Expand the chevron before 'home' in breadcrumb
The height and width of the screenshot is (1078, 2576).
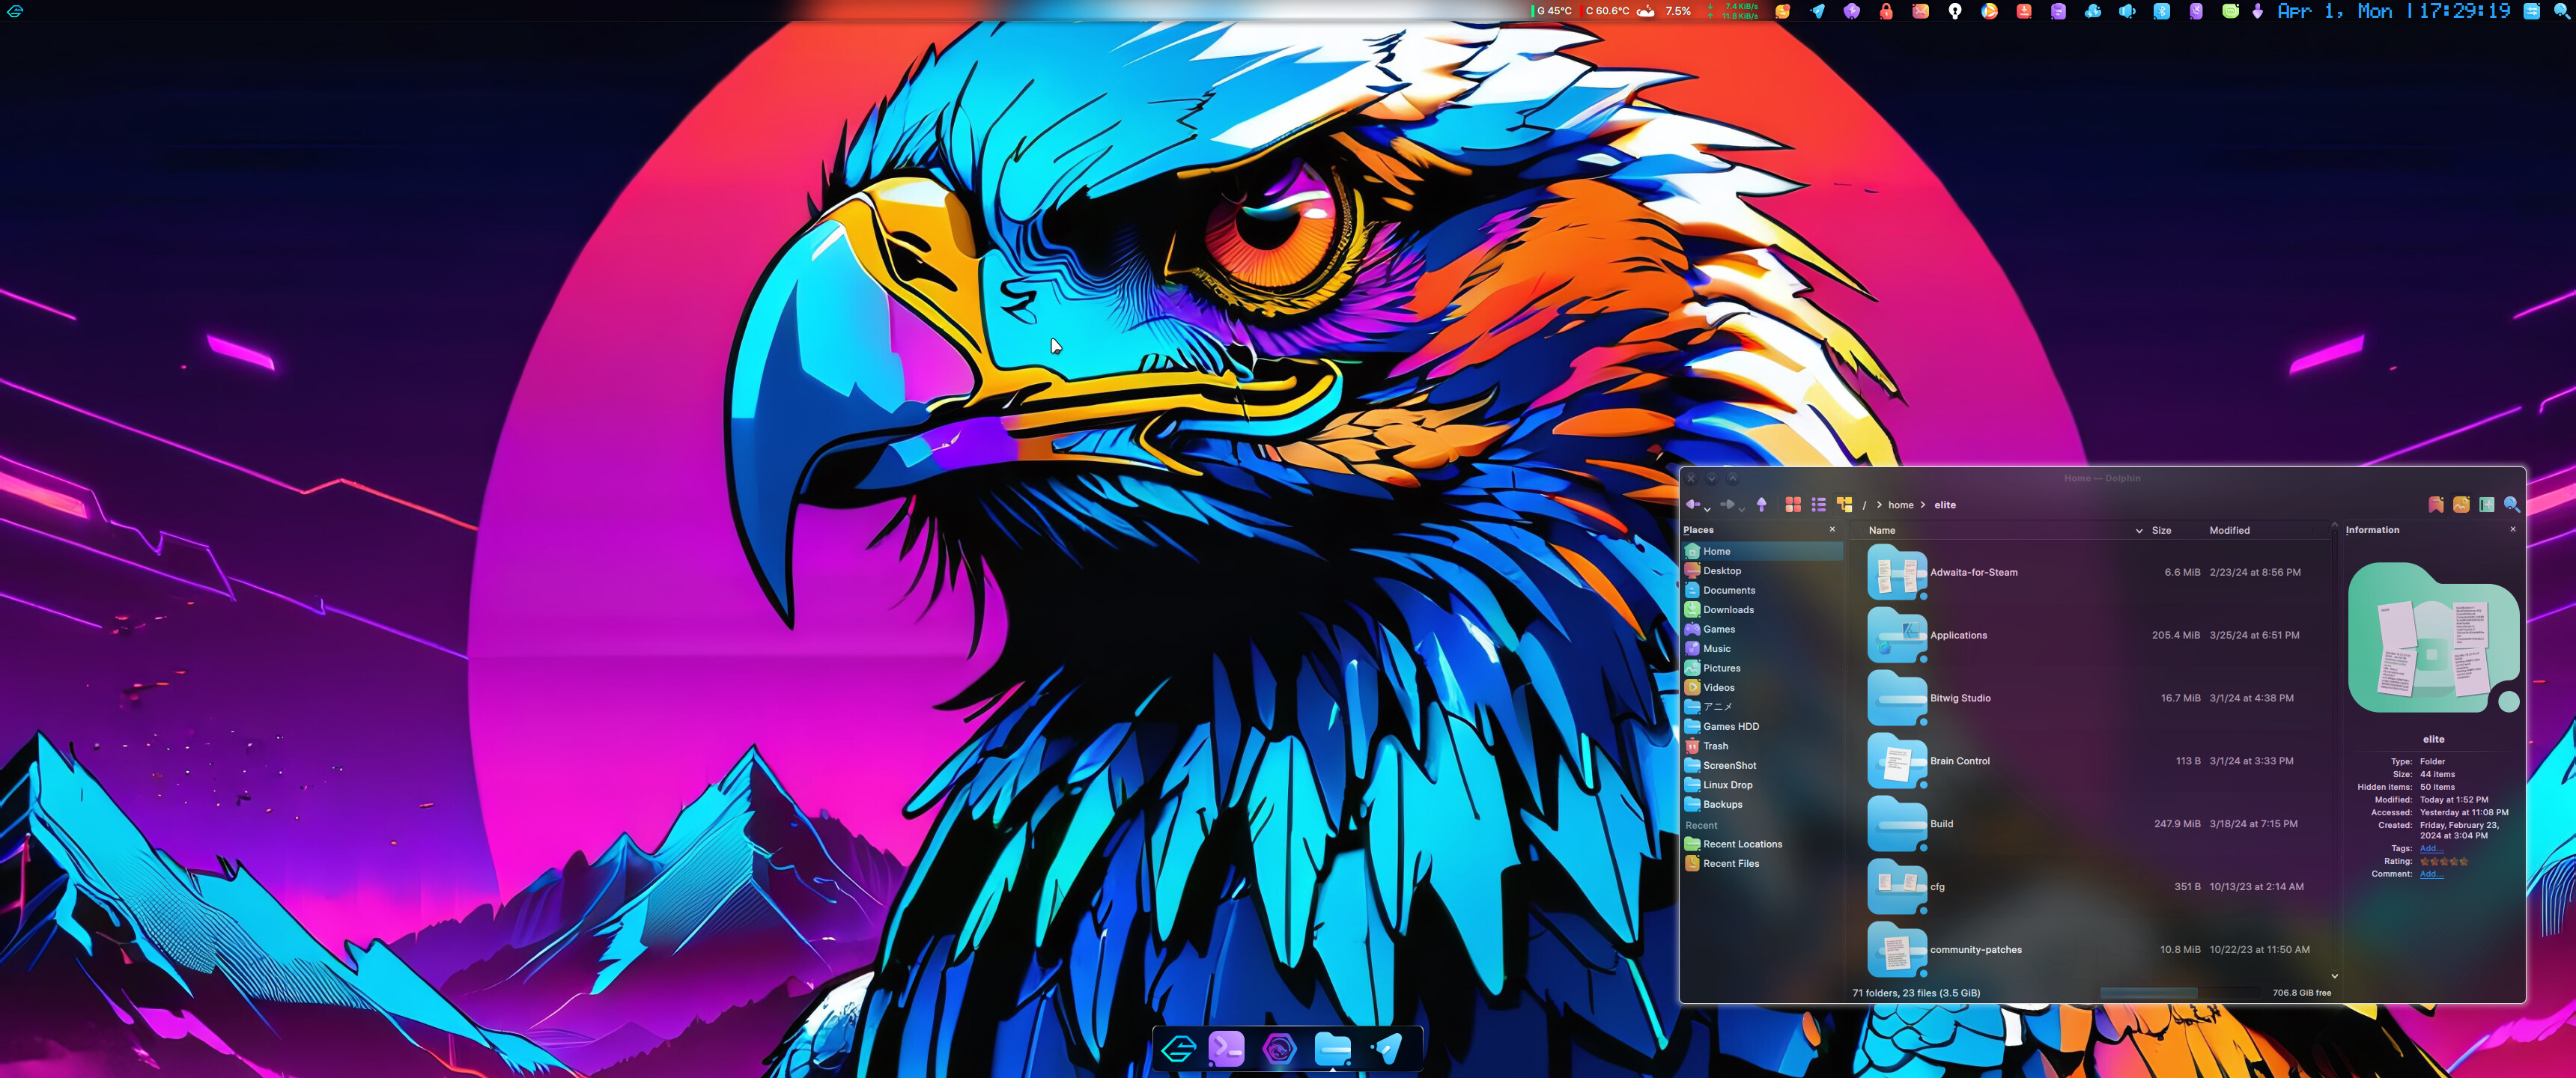[x=1879, y=505]
